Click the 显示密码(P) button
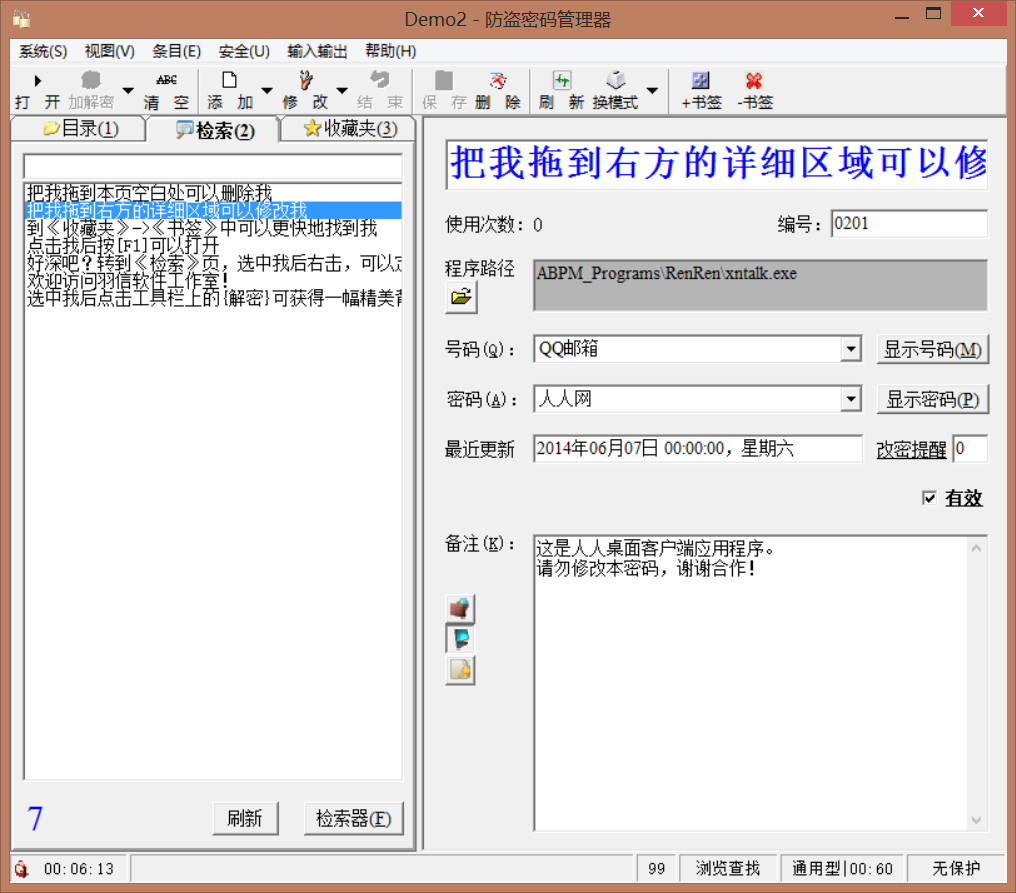This screenshot has width=1016, height=893. tap(932, 399)
